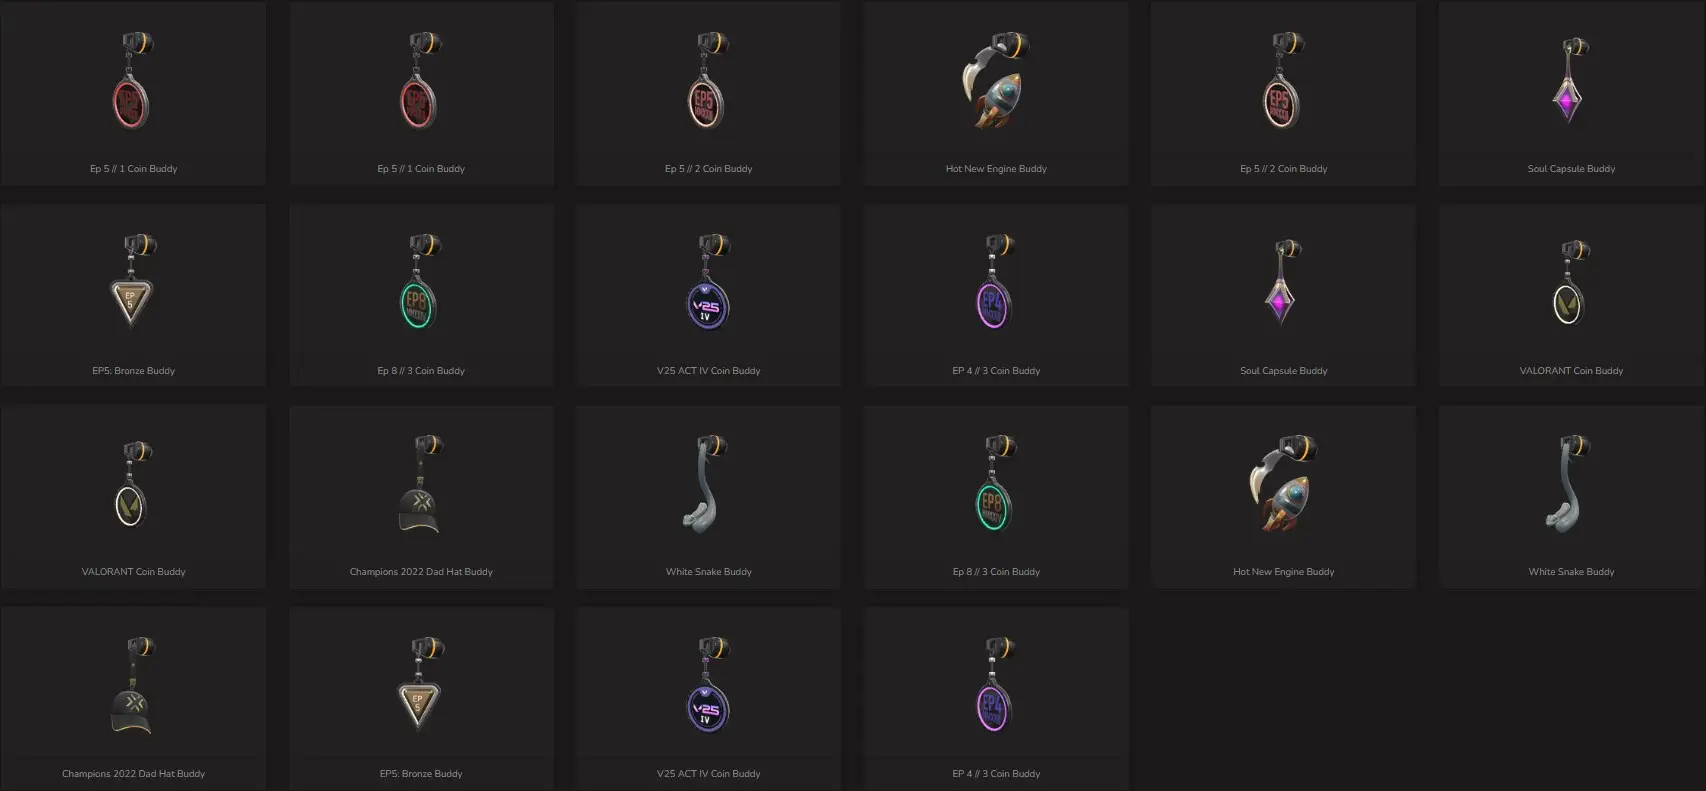Click the Ep 8 // 3 Coin Buddy label in third row
Viewport: 1706px width, 791px height.
pyautogui.click(x=996, y=572)
